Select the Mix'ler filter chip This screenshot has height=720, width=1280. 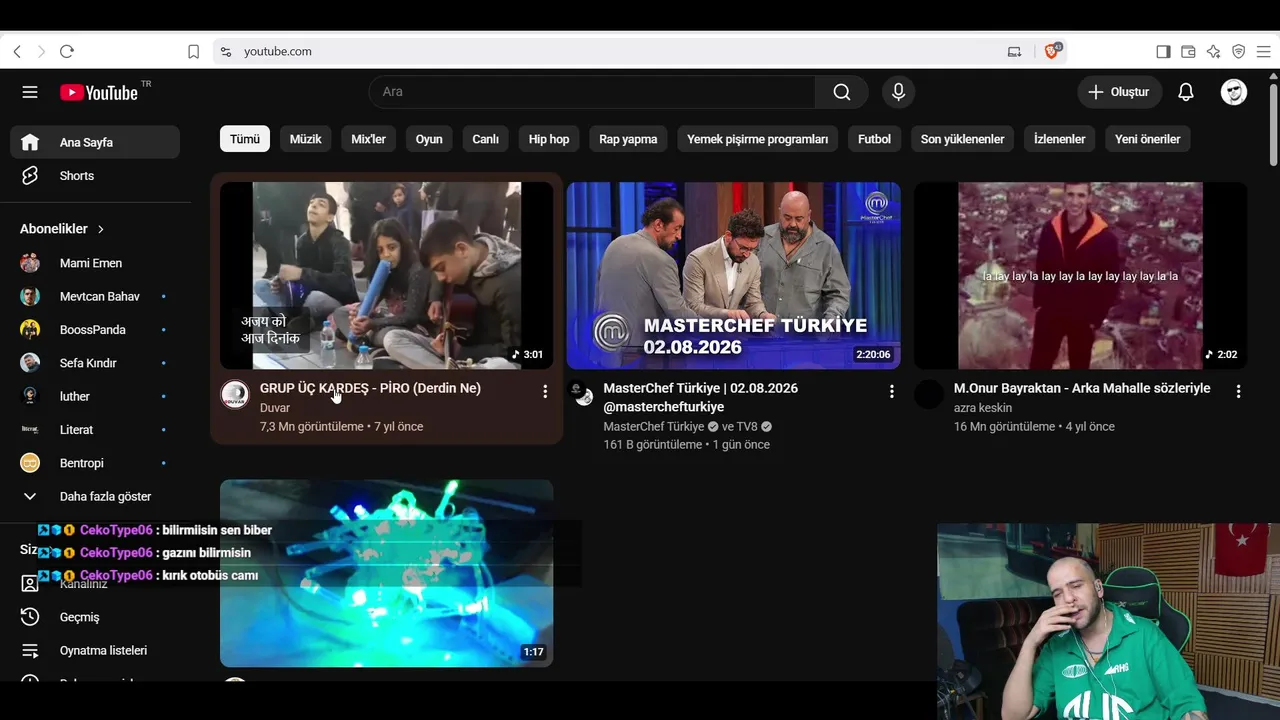368,139
